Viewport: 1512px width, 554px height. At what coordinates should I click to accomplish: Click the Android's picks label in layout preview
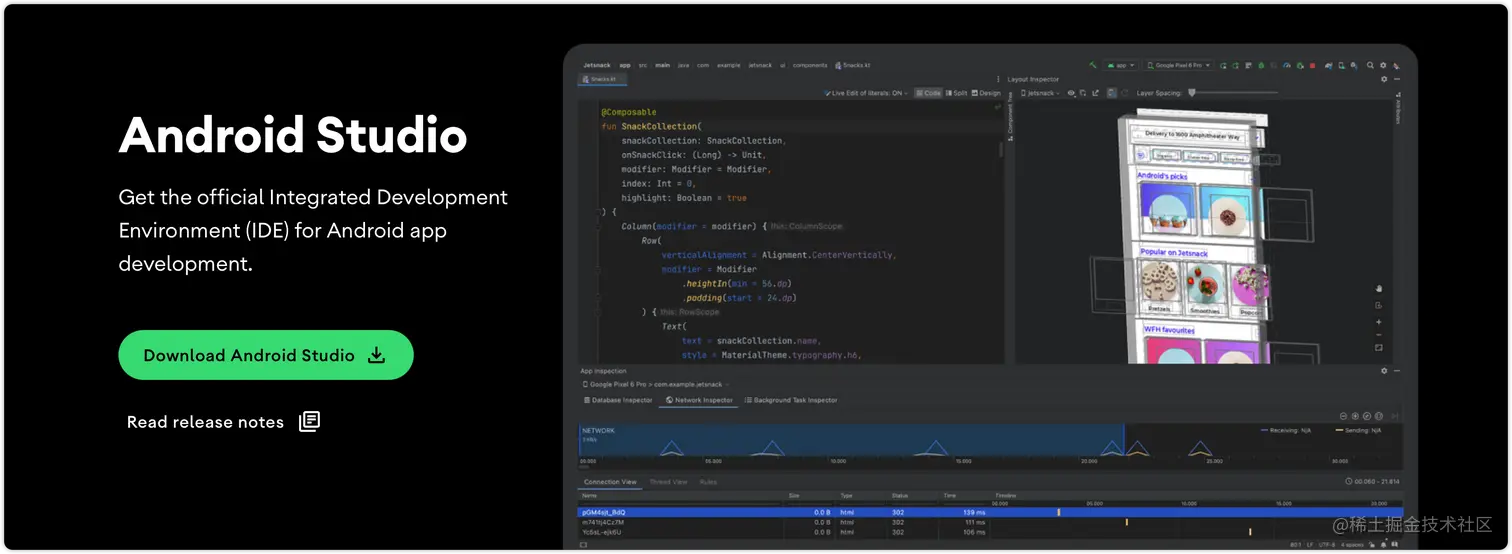[x=1163, y=176]
